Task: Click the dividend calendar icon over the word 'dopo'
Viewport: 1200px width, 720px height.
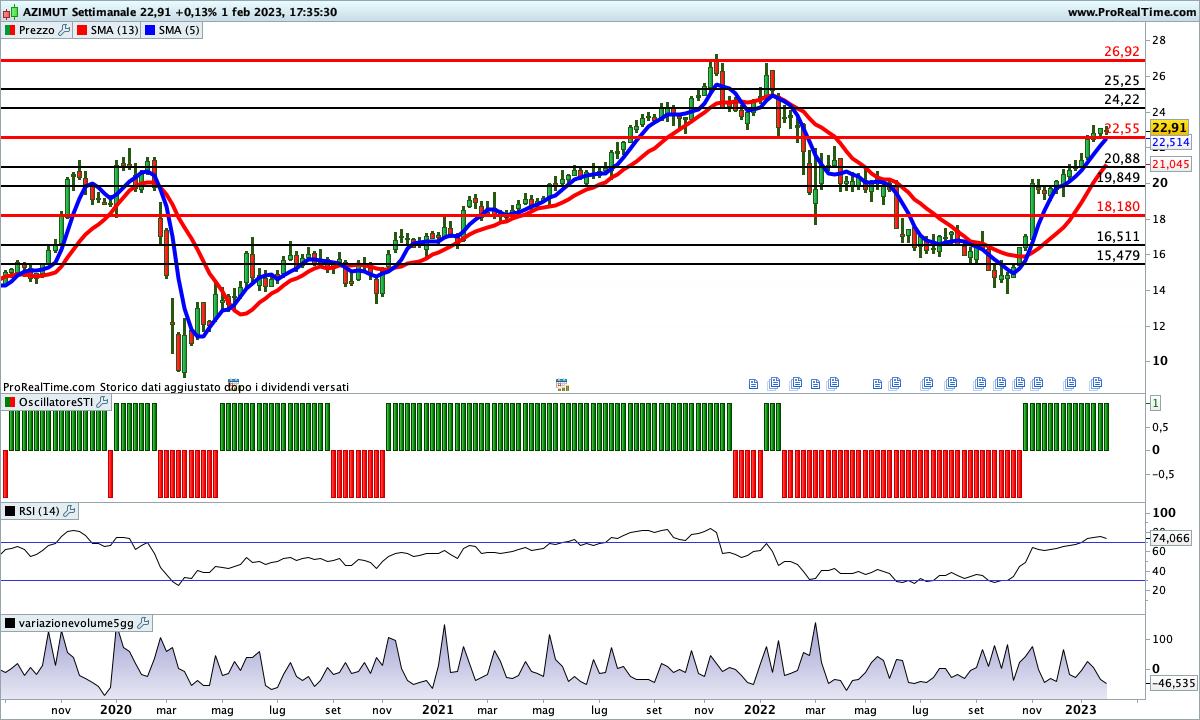Action: pos(236,383)
